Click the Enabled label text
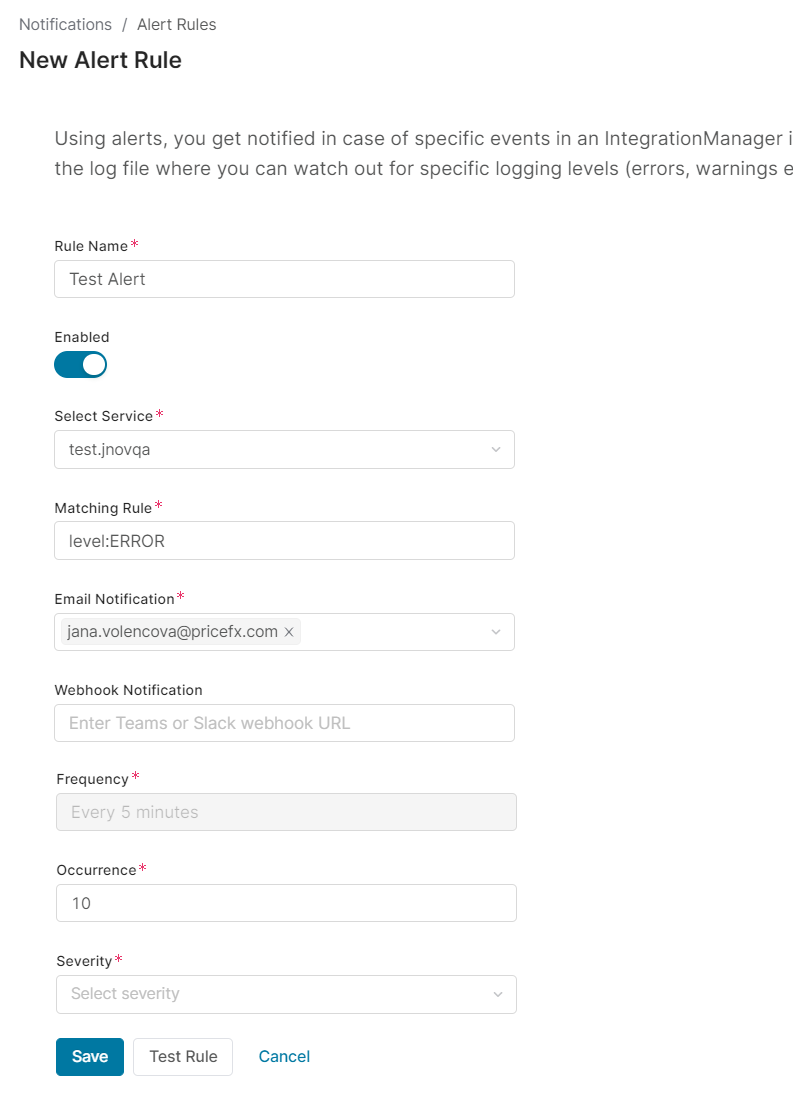 [x=82, y=337]
